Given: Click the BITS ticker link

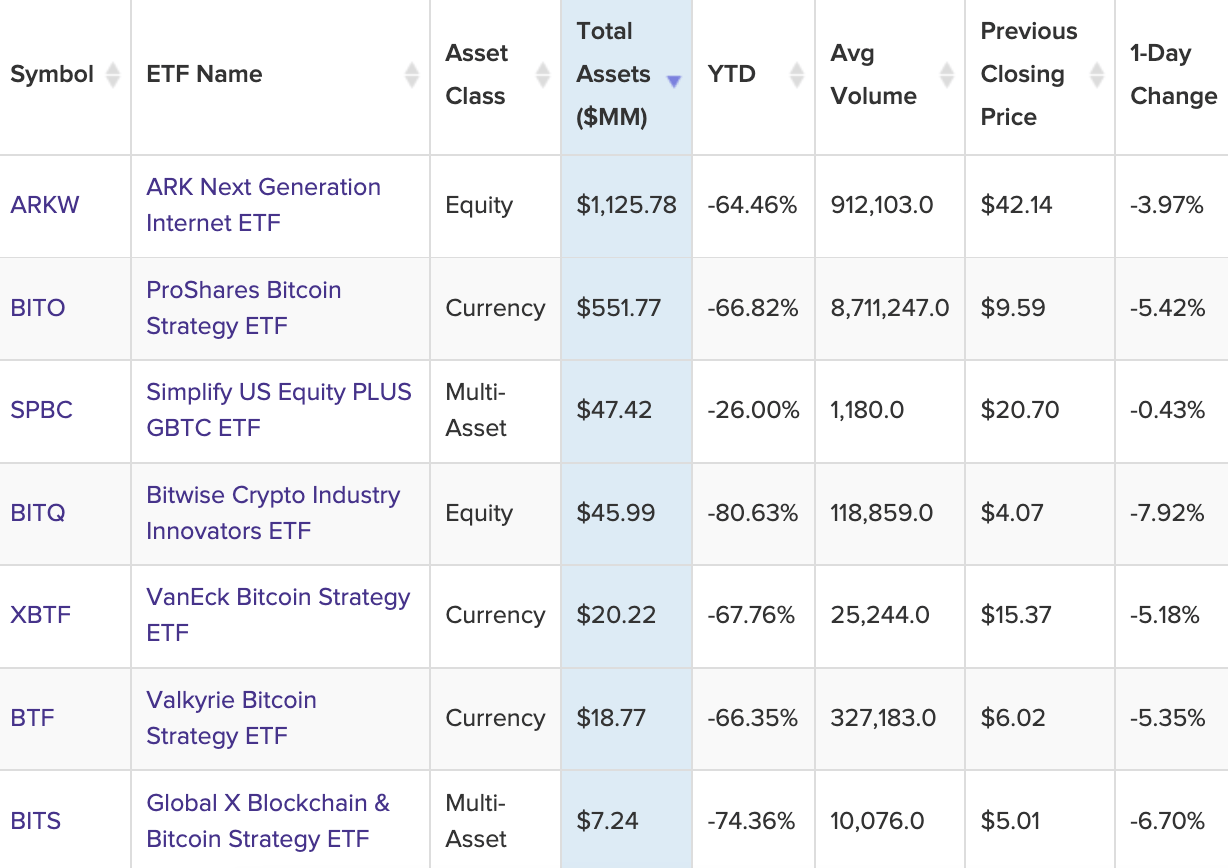Looking at the screenshot, I should tap(36, 820).
